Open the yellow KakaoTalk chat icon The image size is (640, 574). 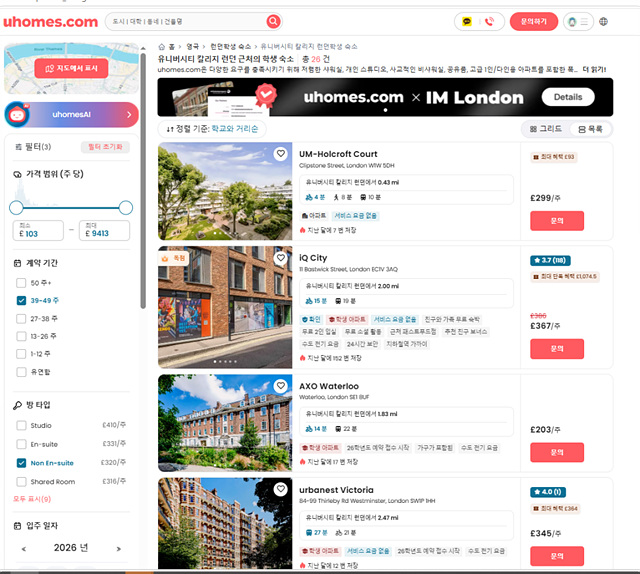click(x=466, y=21)
